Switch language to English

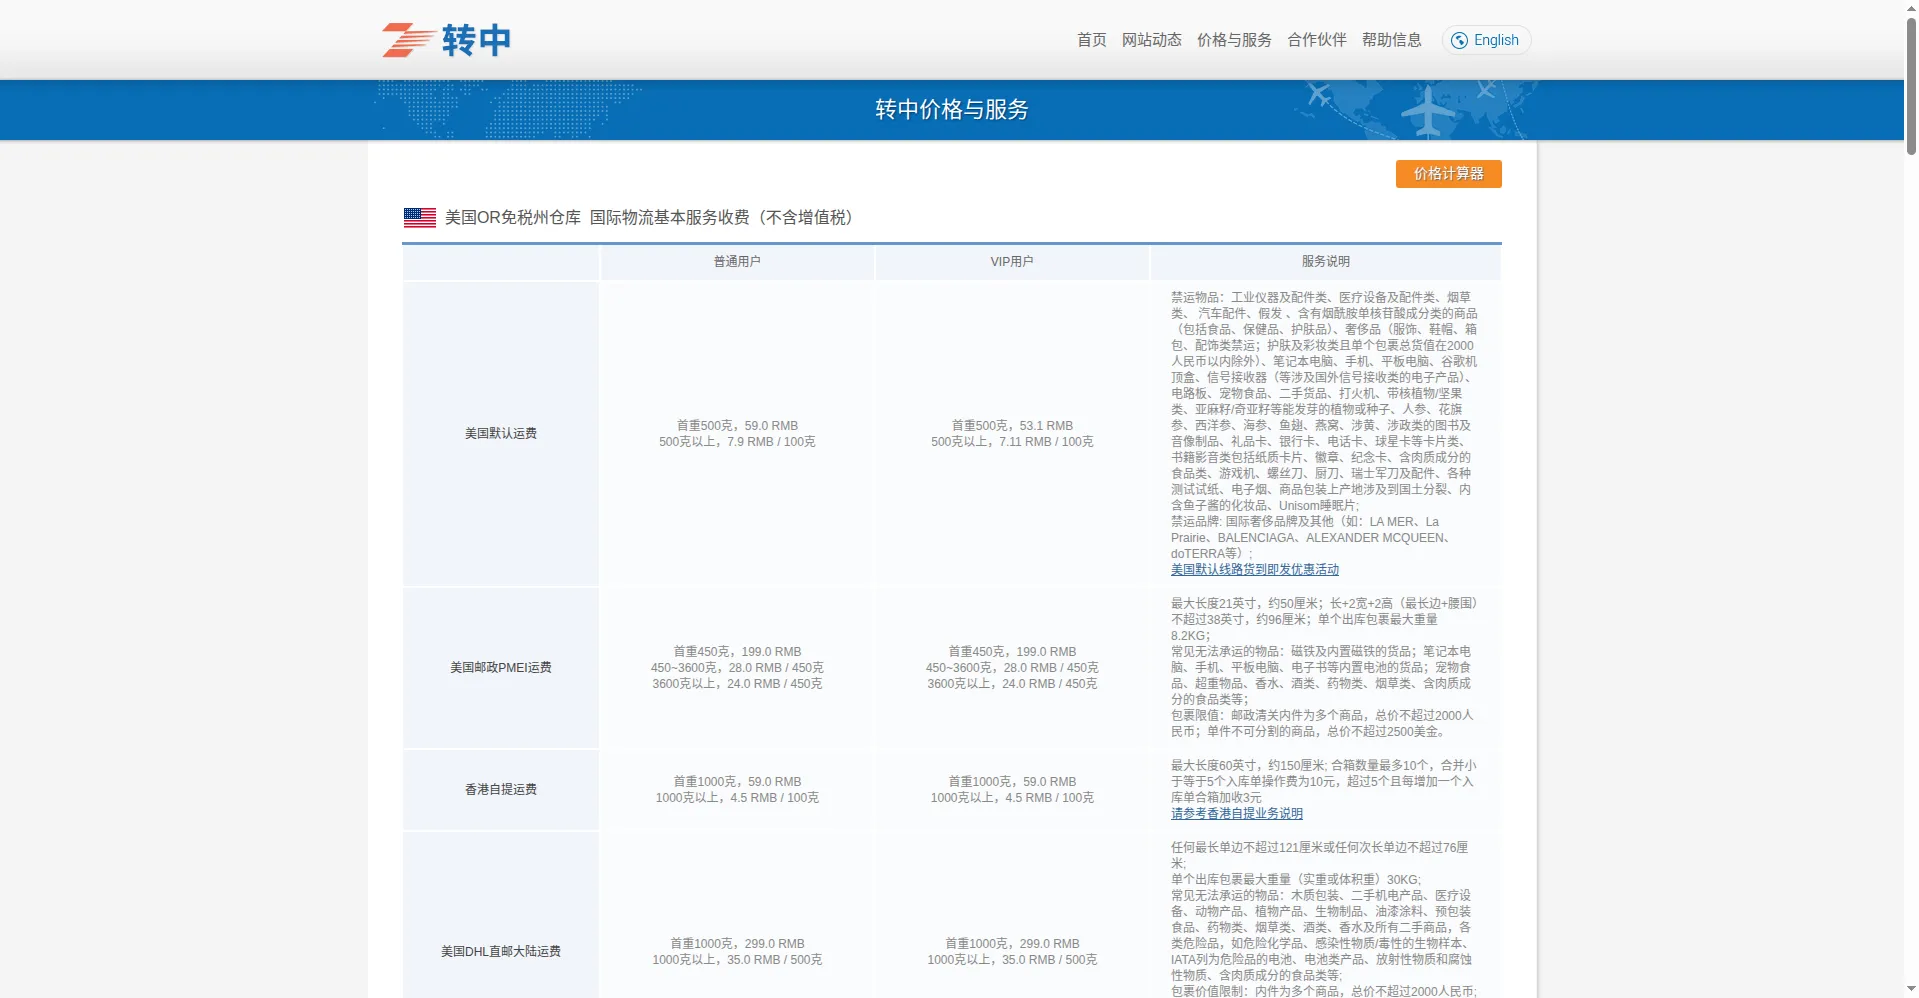point(1486,40)
